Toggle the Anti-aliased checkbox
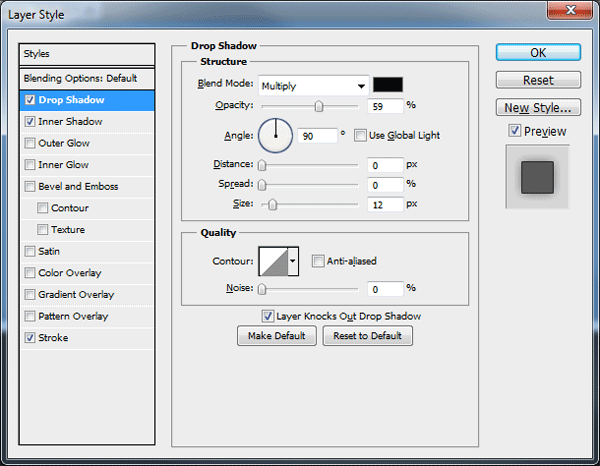Screen dimensions: 600x466 (x=318, y=261)
